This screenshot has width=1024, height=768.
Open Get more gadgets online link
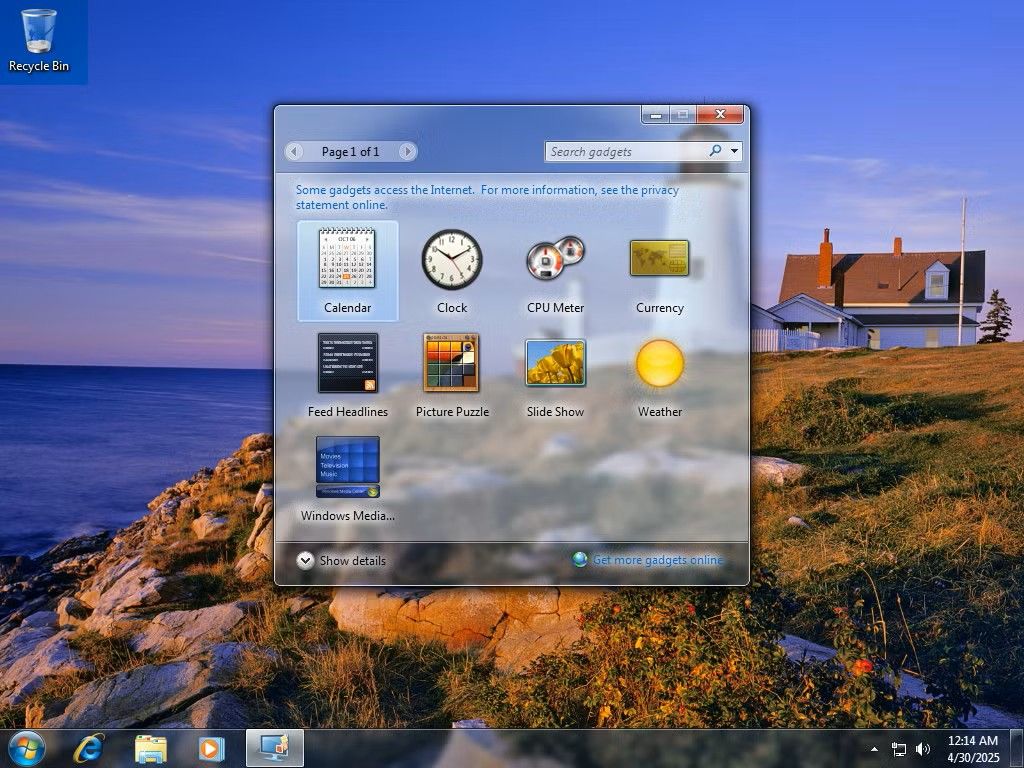655,560
